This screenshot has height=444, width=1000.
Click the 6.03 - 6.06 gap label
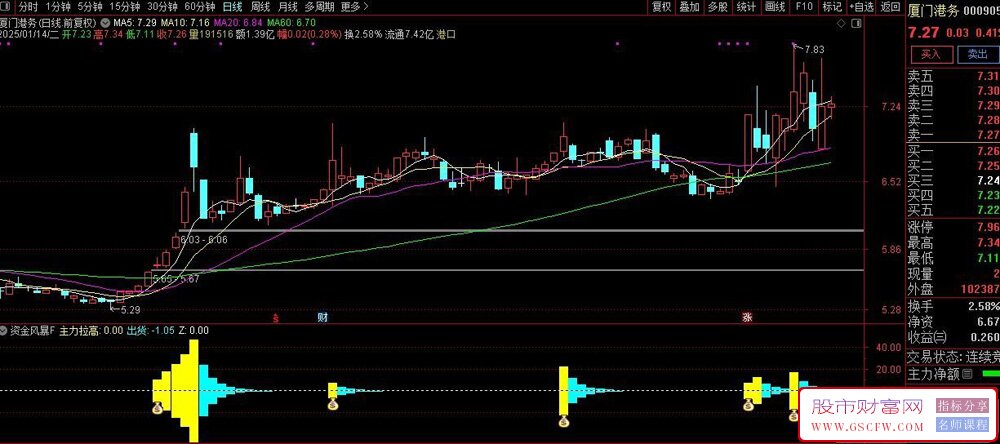203,239
